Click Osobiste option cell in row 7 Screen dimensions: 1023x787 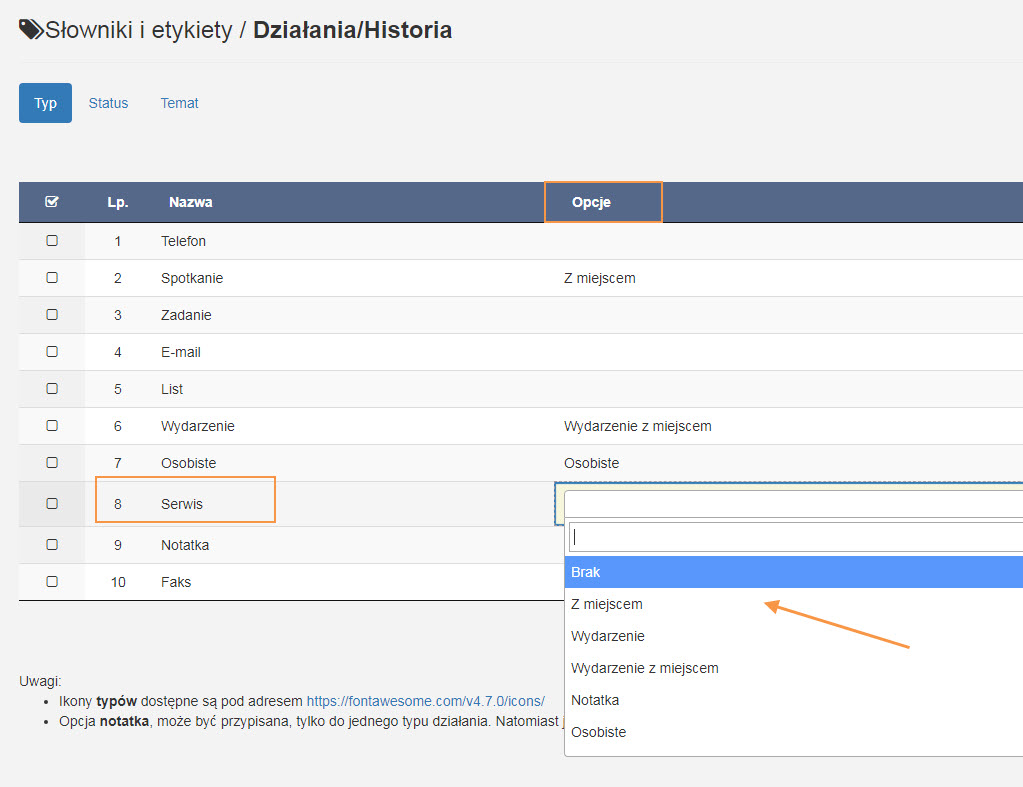pyautogui.click(x=592, y=463)
